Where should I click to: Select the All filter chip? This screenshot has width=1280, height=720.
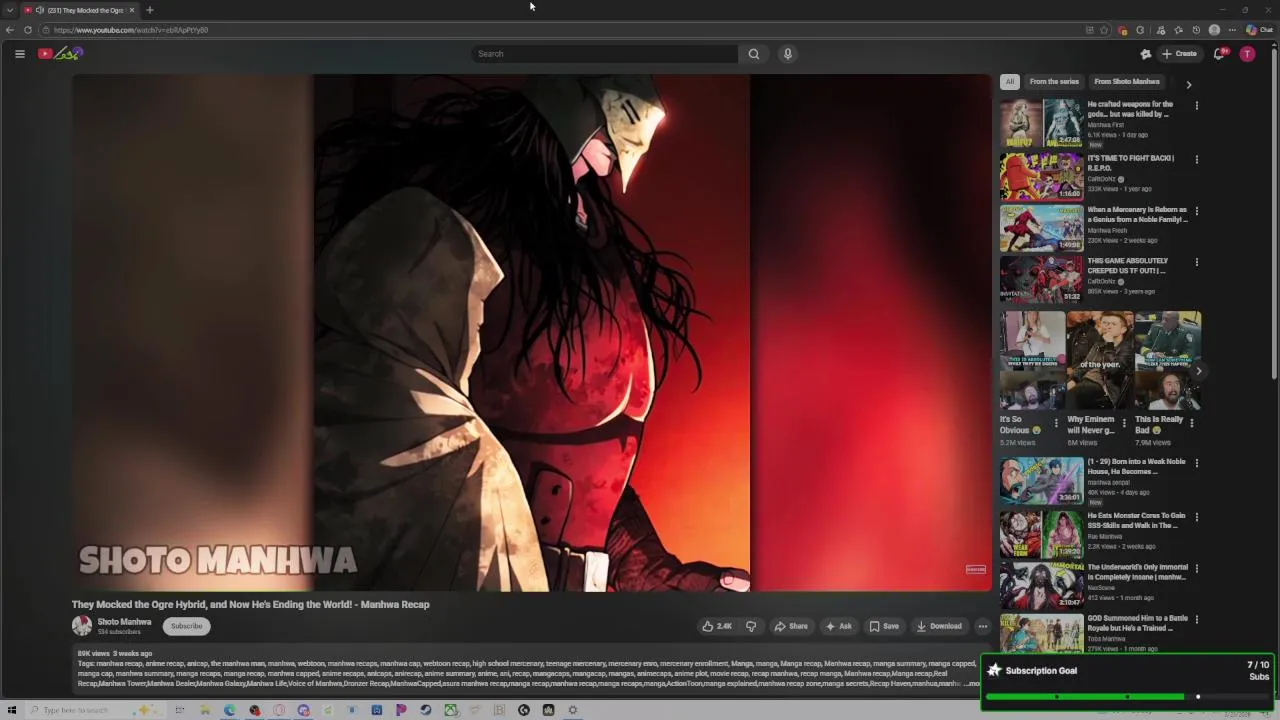[x=1010, y=82]
